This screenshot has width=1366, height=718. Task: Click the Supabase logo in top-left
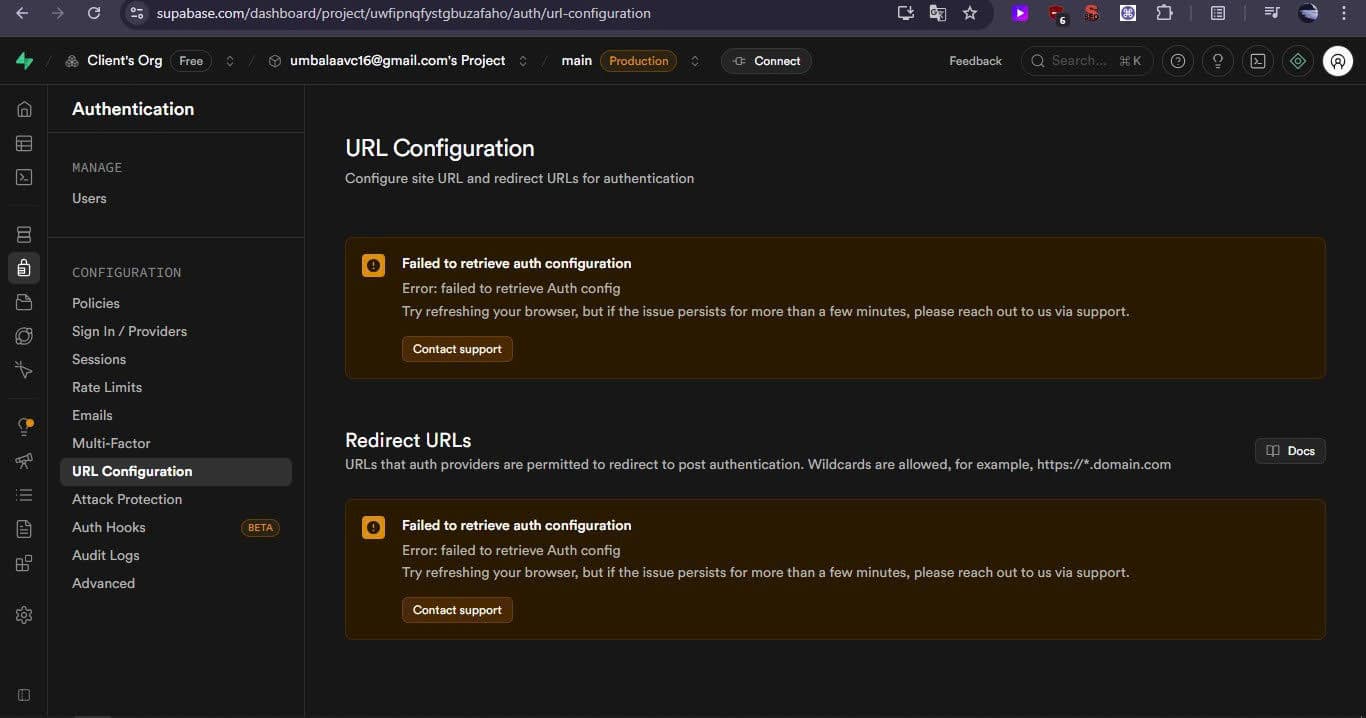(24, 61)
